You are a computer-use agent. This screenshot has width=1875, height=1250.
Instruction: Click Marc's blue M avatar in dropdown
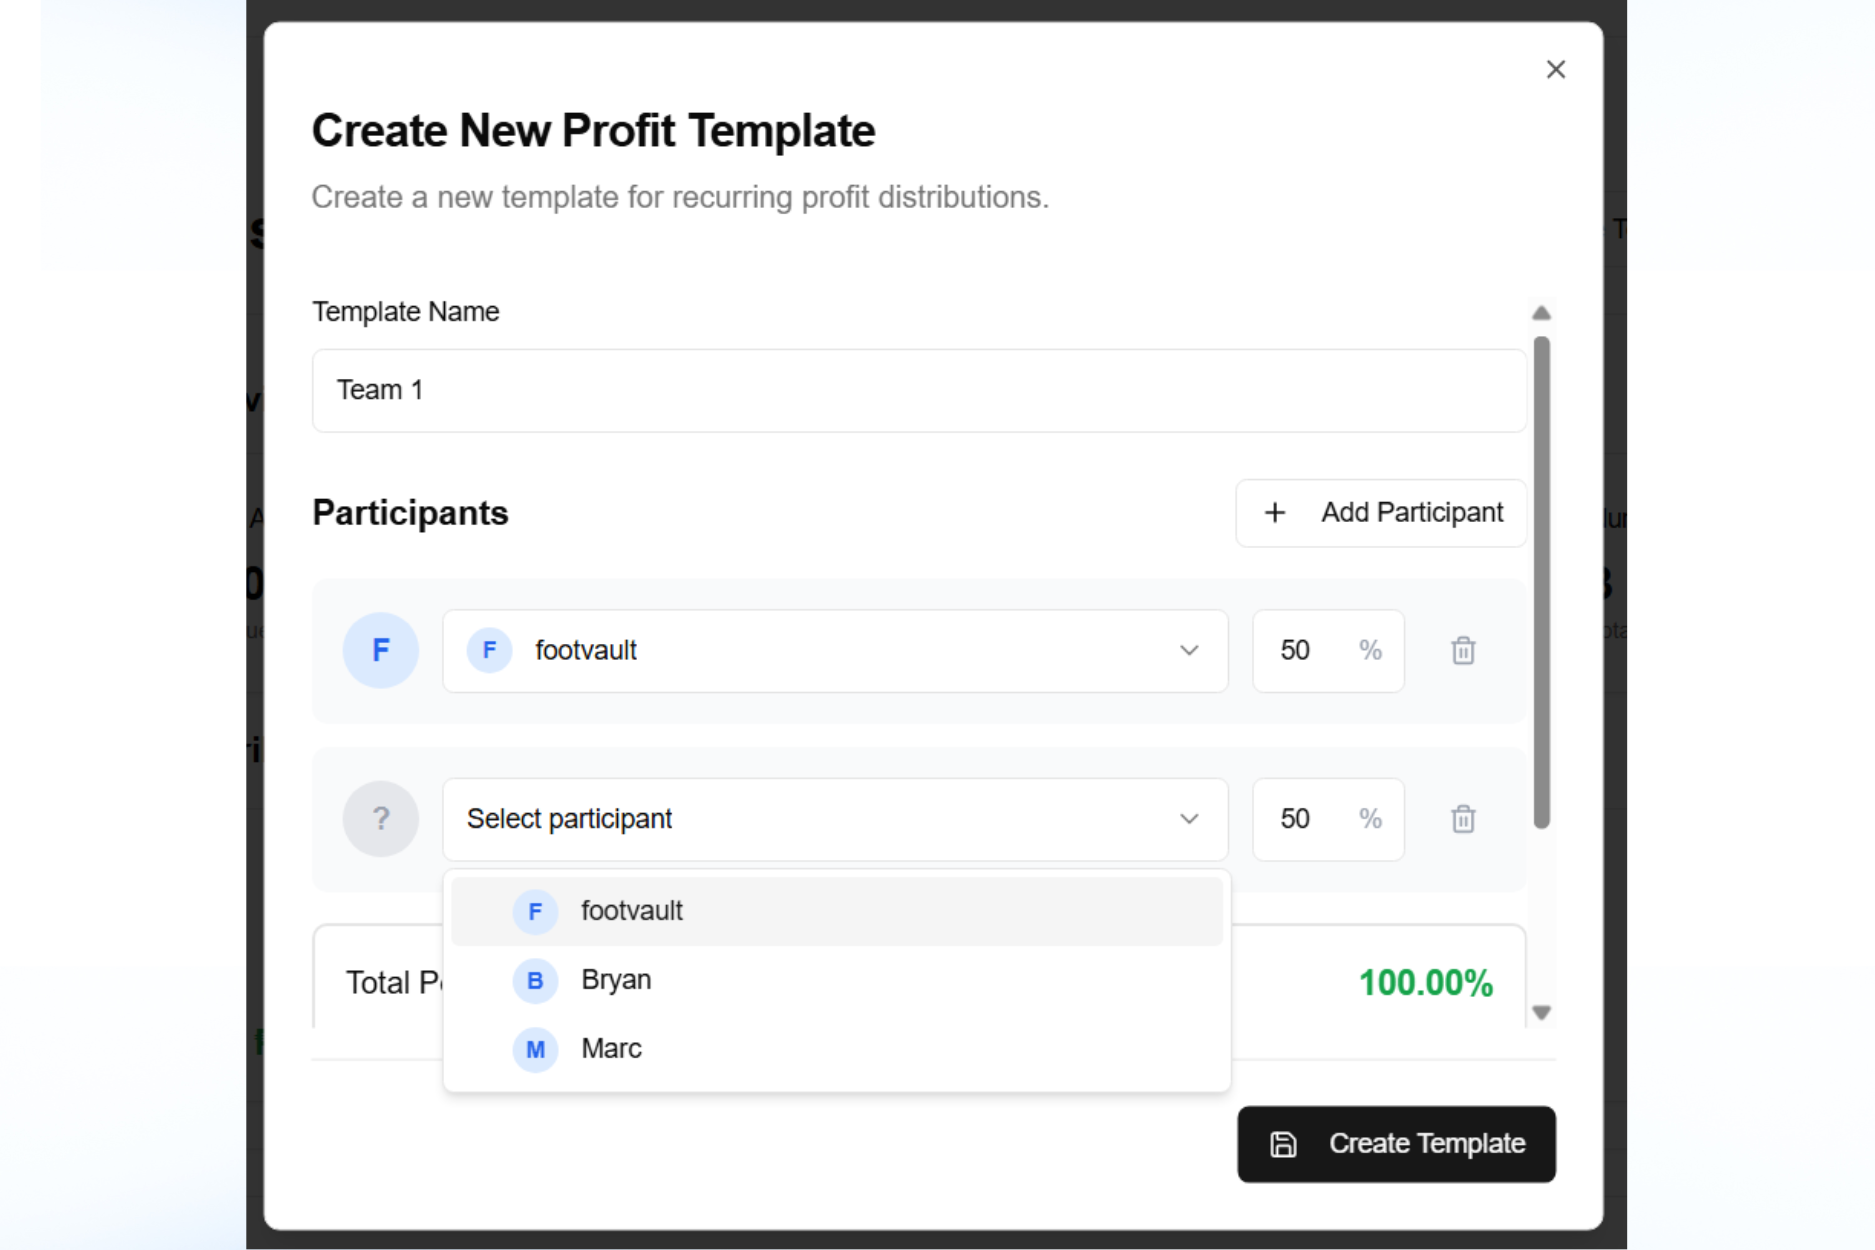tap(536, 1049)
